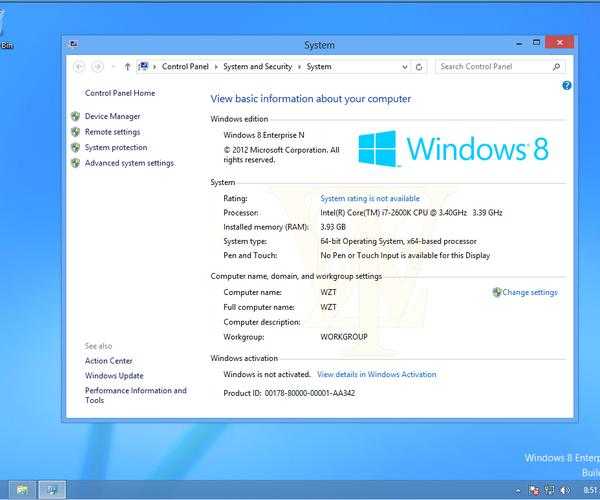Click the 64-bit Operating System value
600x500 pixels.
(x=398, y=241)
